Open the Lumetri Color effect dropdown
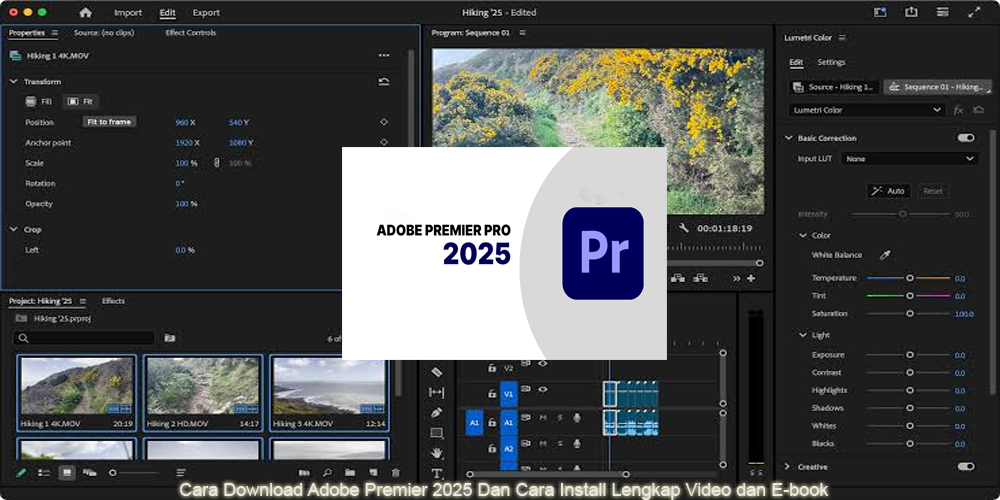Viewport: 1000px width, 500px height. [867, 110]
